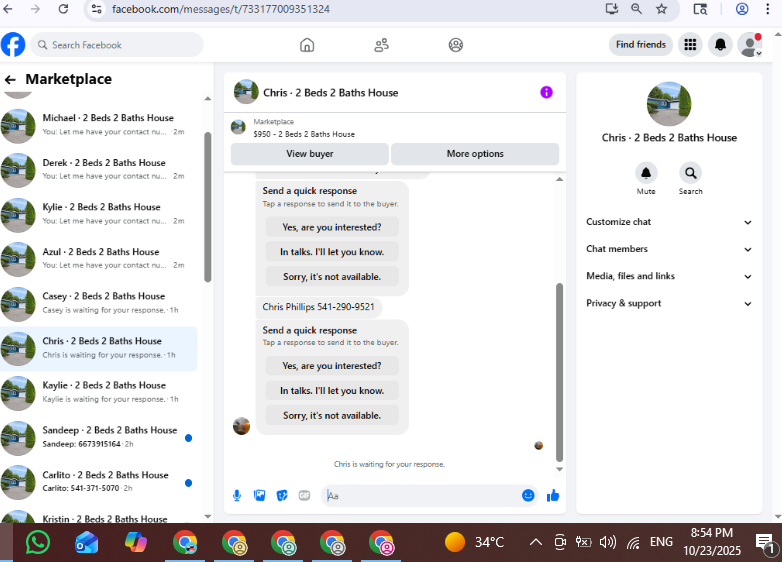The height and width of the screenshot is (562, 782).
Task: Click the browser address bar URL
Action: [220, 9]
